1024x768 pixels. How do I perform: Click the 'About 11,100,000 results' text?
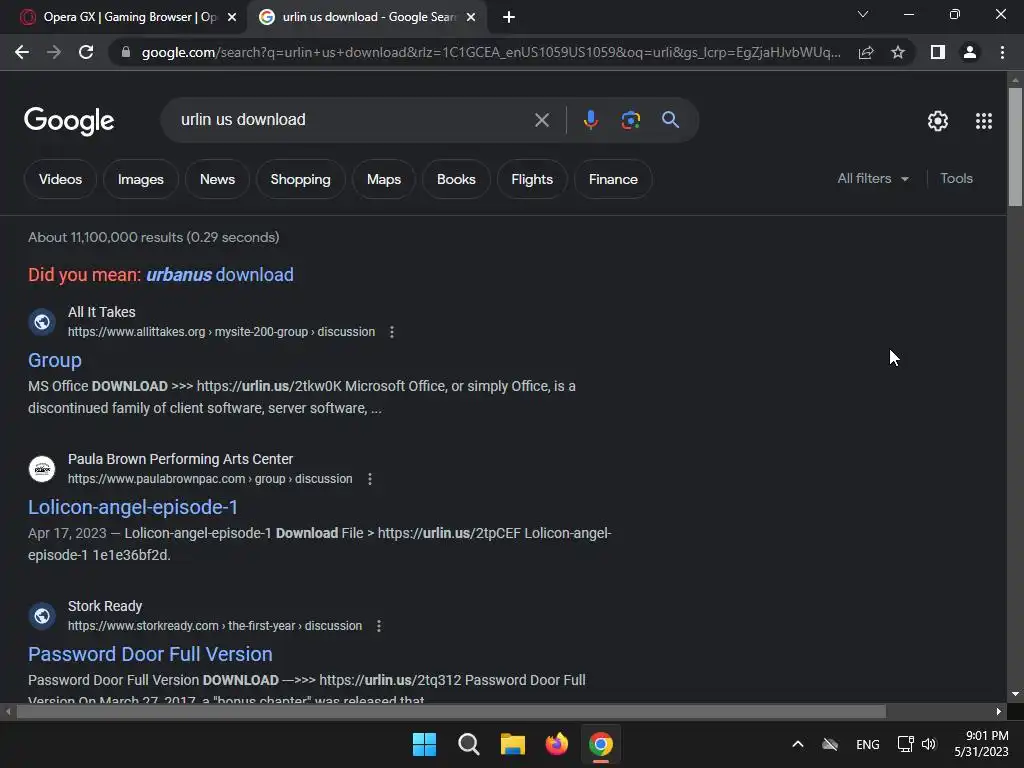click(153, 237)
